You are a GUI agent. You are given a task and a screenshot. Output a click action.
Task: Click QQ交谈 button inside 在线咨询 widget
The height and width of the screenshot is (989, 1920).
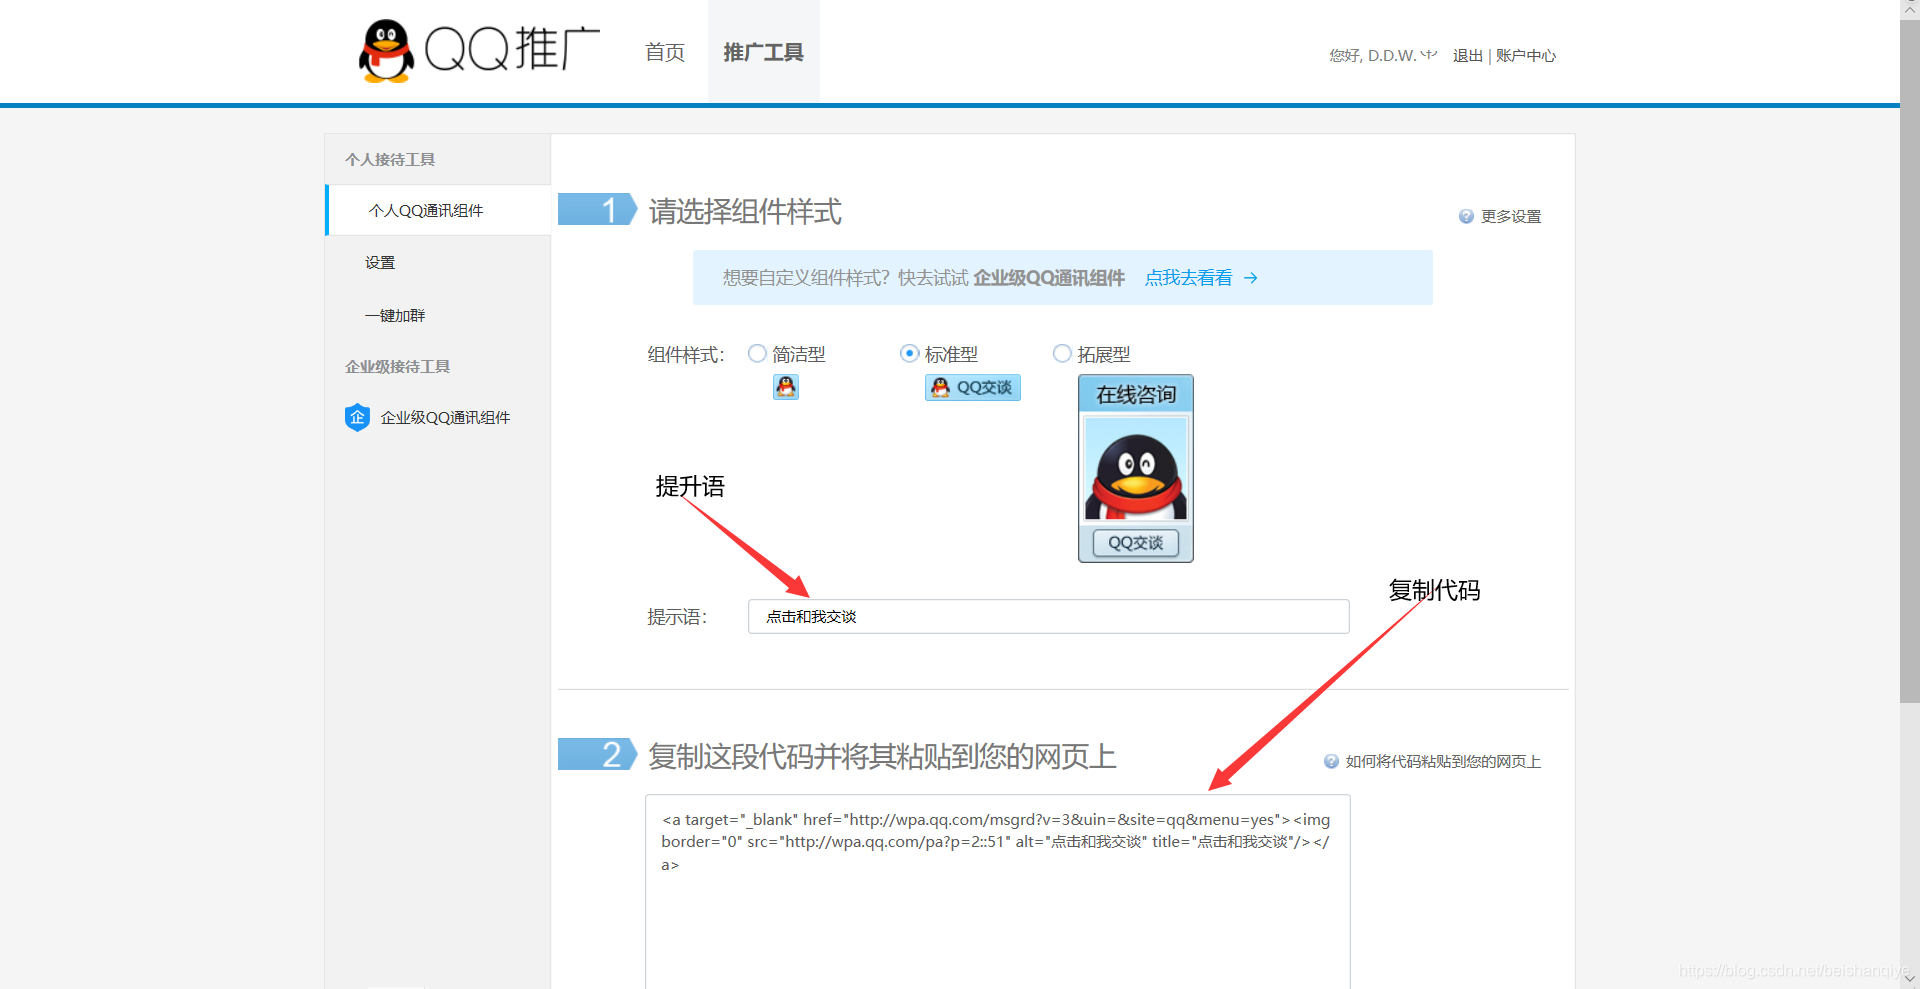pyautogui.click(x=1136, y=543)
